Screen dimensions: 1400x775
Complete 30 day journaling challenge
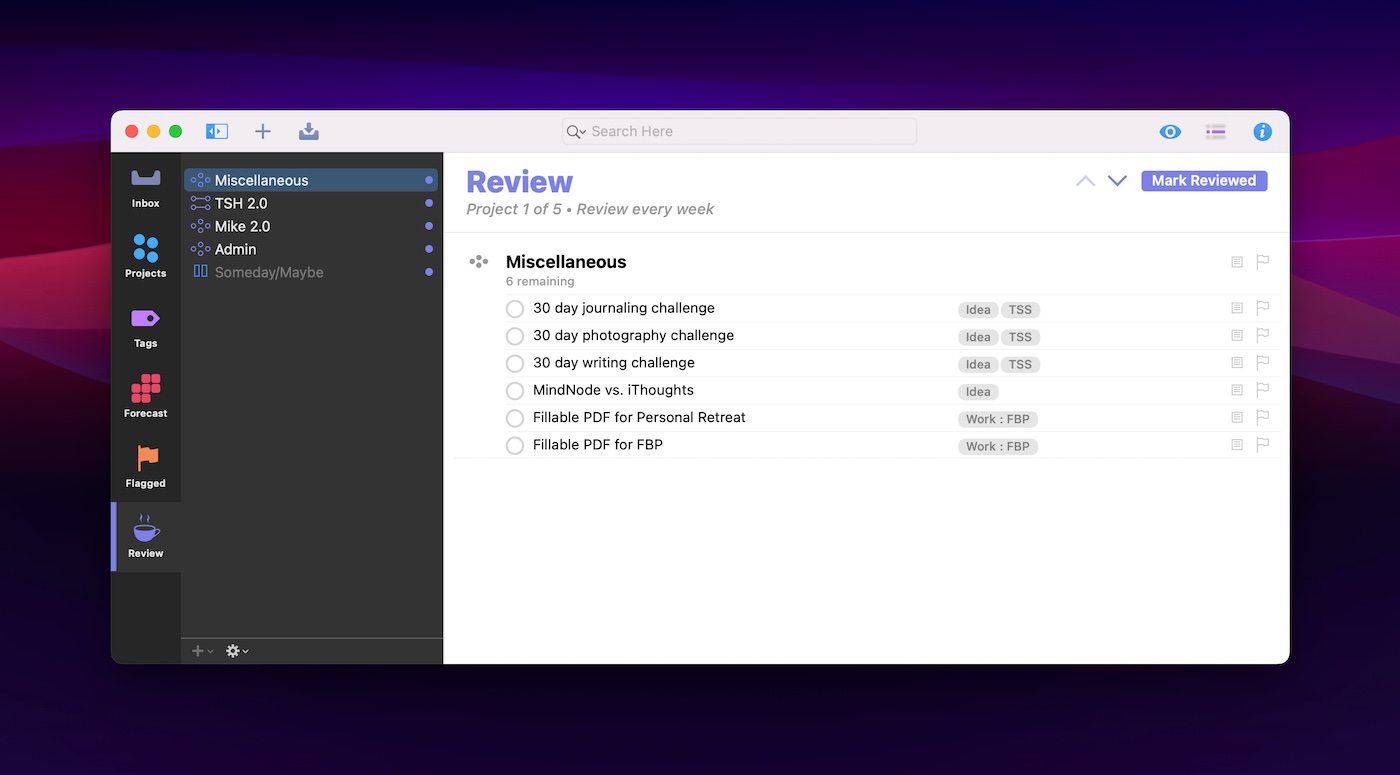pos(515,309)
